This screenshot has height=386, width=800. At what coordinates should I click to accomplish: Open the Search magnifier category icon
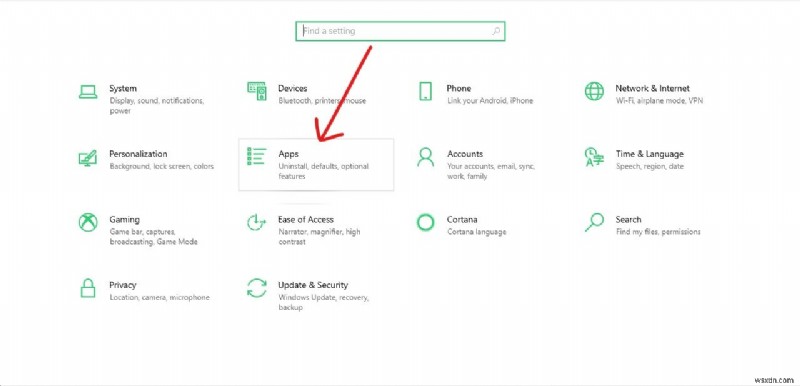(594, 222)
